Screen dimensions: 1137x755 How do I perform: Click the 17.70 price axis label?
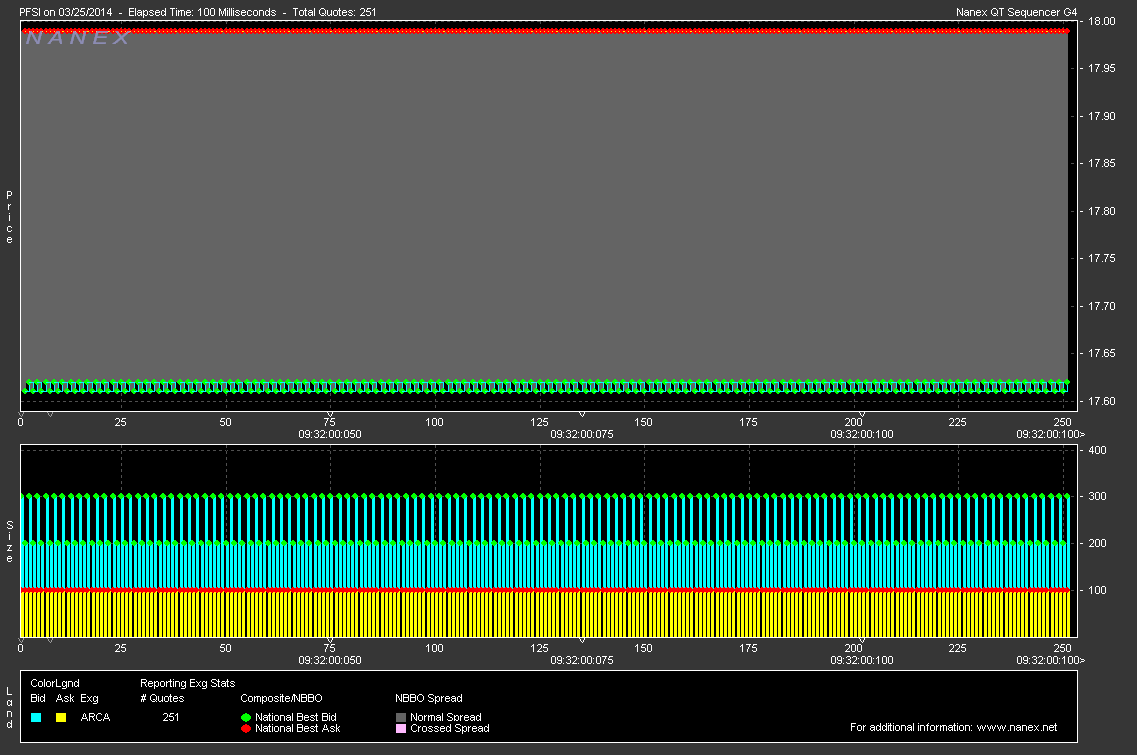pyautogui.click(x=1101, y=306)
